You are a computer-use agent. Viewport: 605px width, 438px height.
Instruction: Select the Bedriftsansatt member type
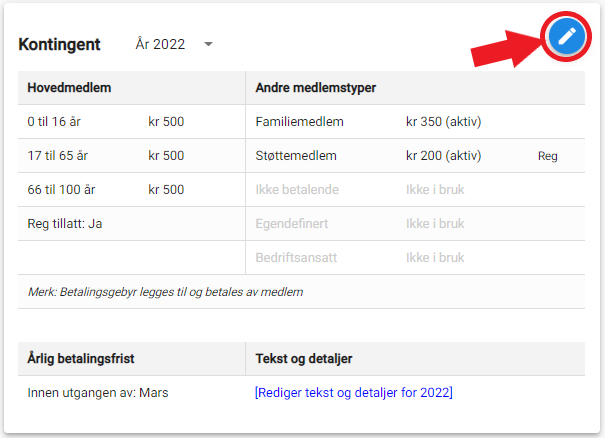tap(296, 257)
